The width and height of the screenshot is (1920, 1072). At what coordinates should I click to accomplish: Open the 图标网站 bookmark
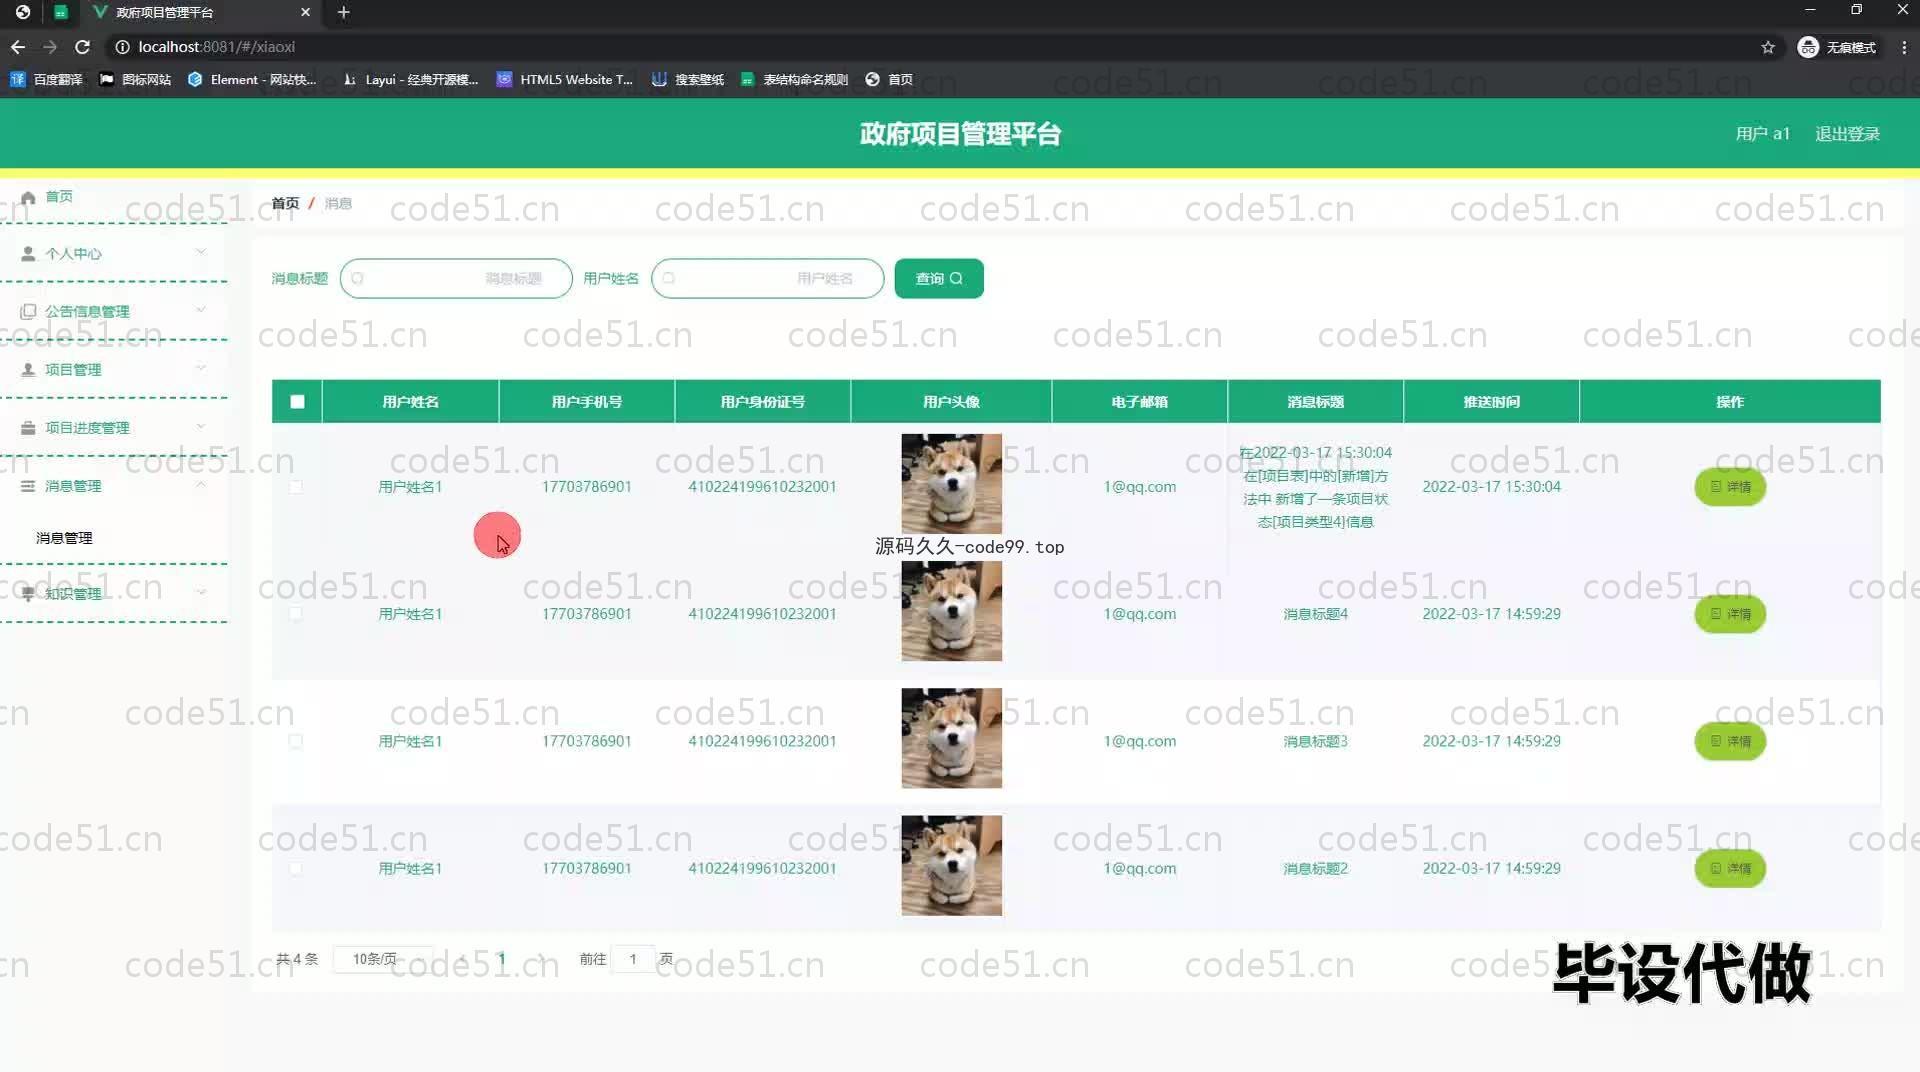[135, 79]
